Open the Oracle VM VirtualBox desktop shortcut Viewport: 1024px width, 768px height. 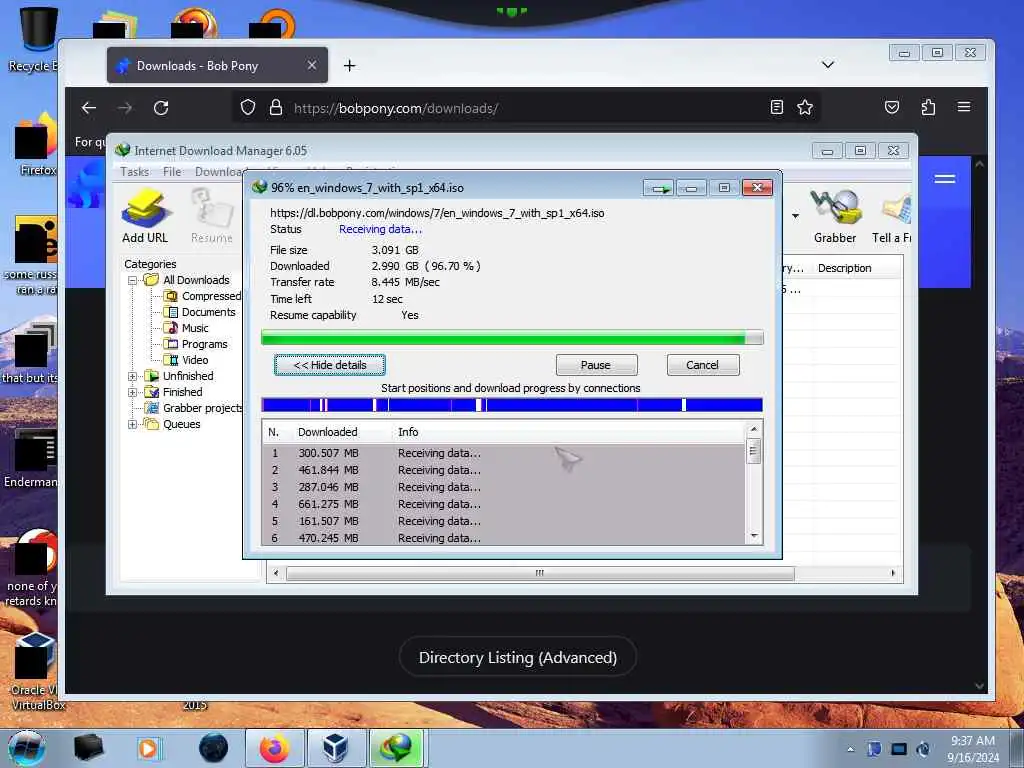tap(34, 670)
